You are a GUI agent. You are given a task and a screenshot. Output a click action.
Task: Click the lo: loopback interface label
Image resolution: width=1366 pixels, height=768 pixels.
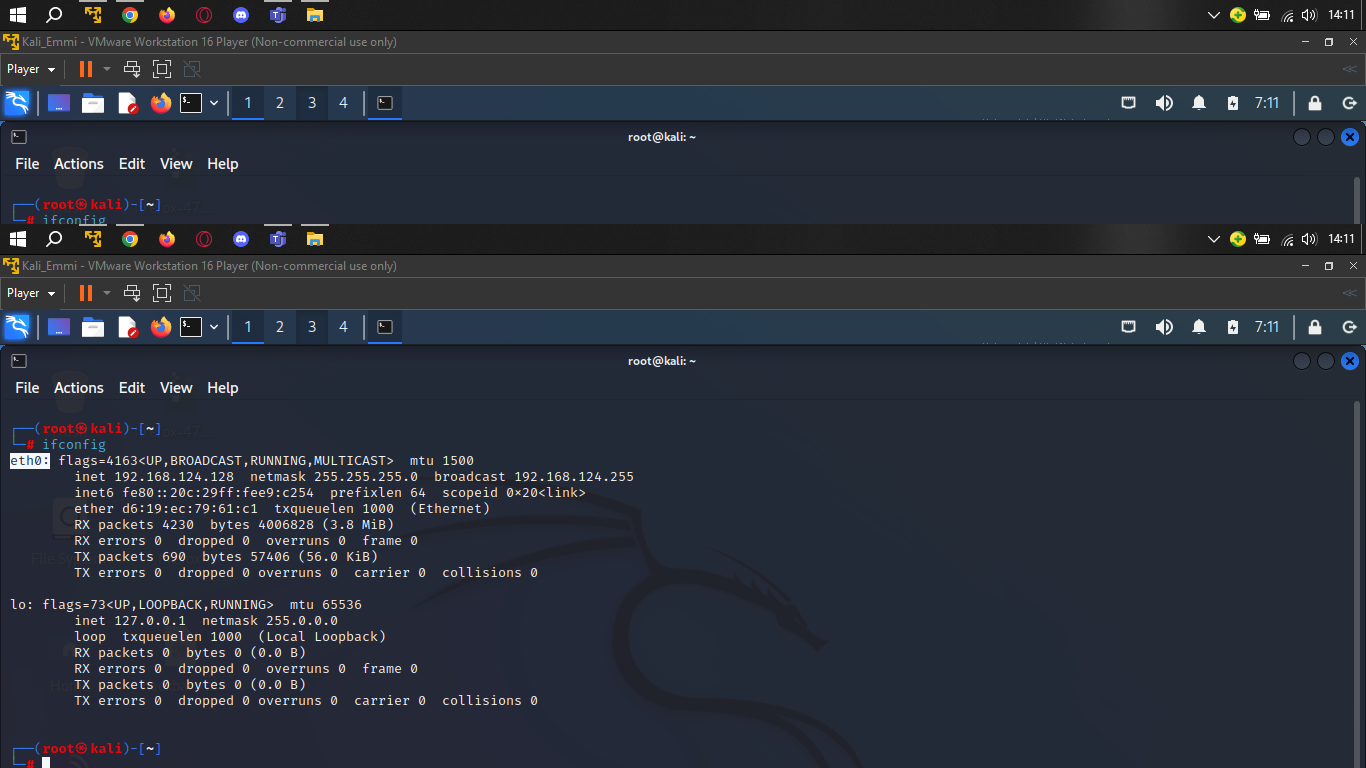click(x=22, y=605)
